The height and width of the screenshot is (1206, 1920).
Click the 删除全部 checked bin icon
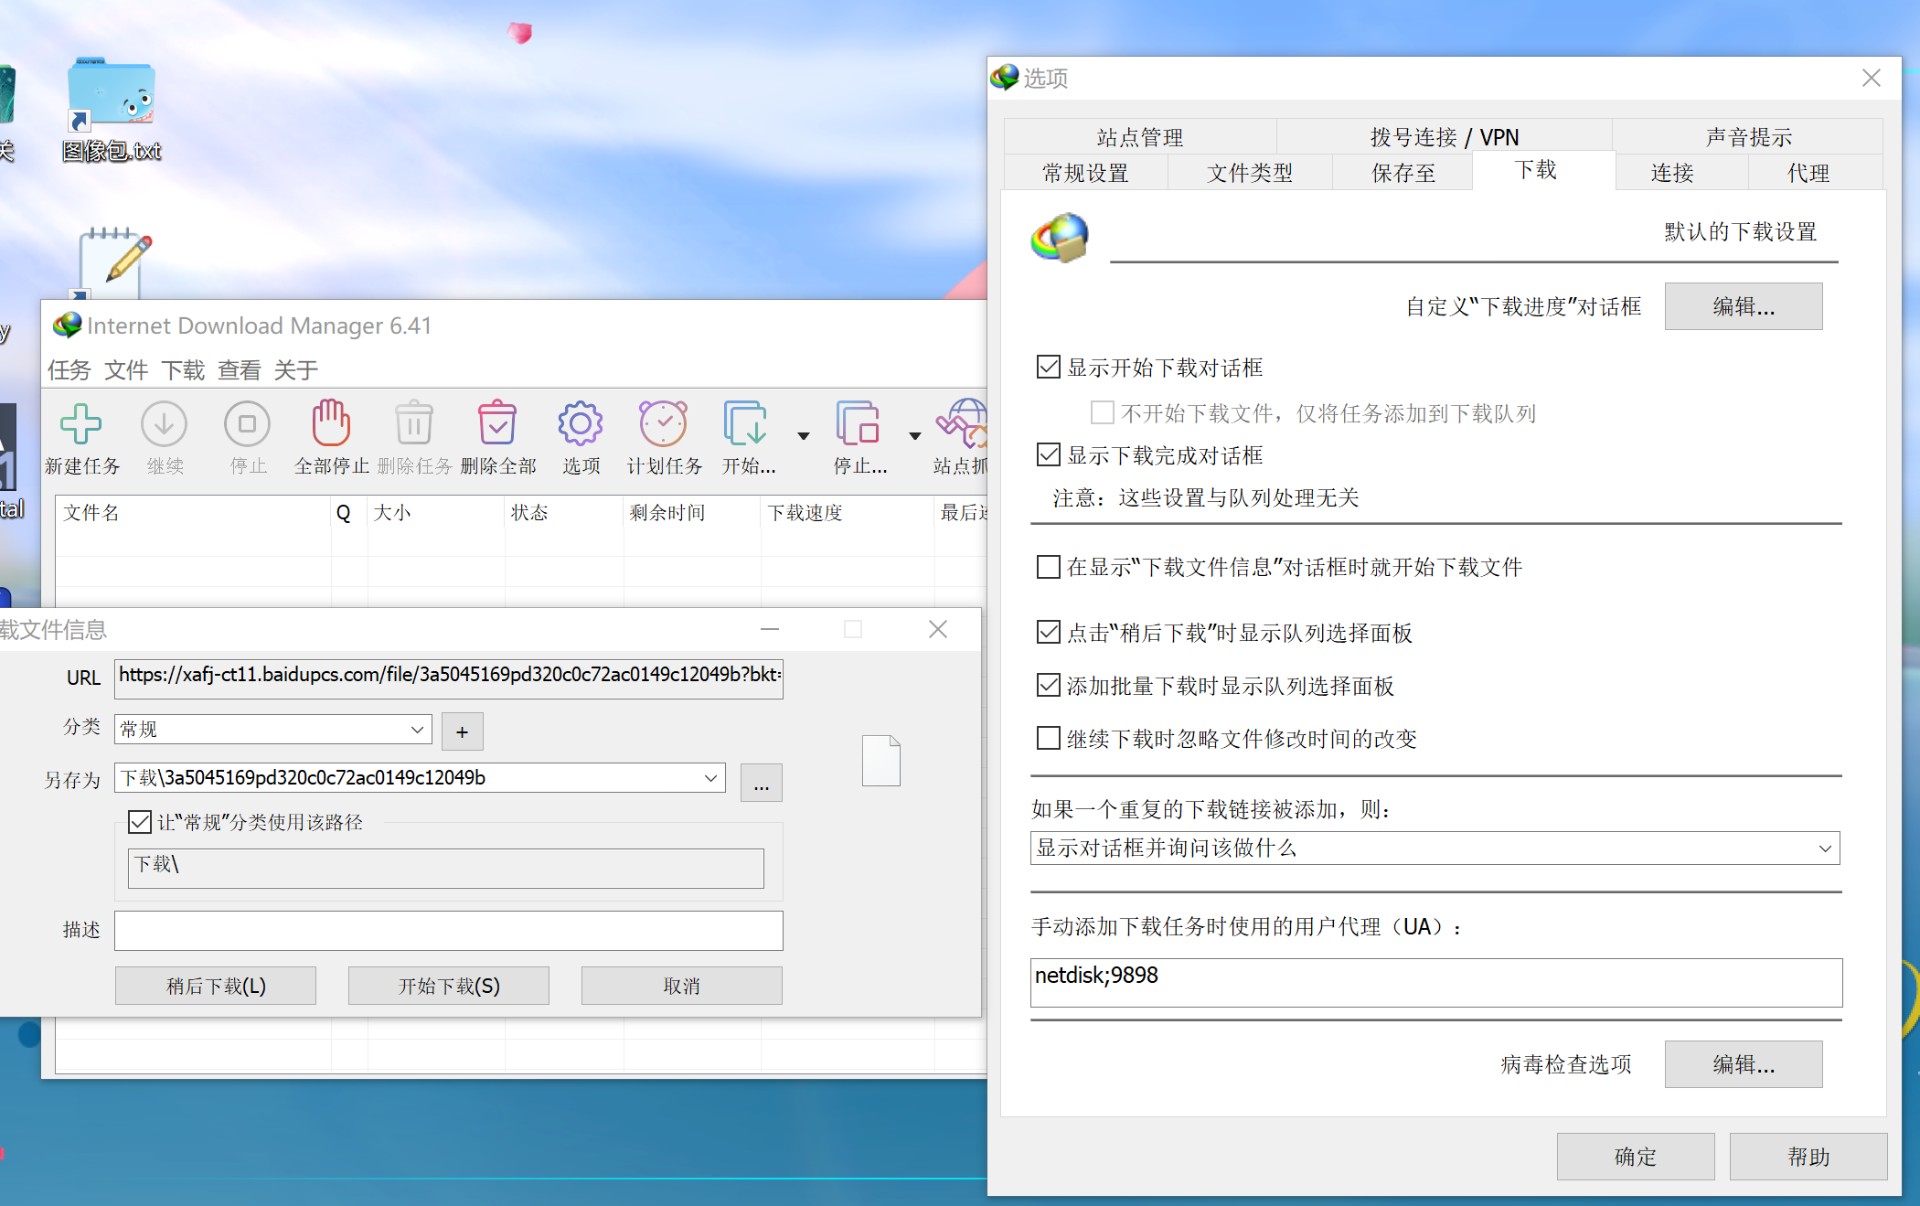click(x=497, y=423)
